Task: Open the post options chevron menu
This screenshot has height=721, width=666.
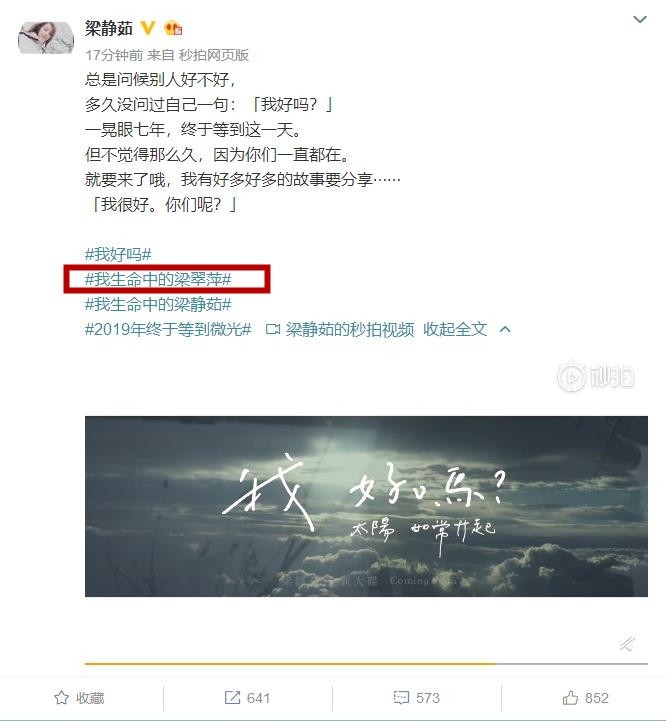Action: [x=640, y=20]
